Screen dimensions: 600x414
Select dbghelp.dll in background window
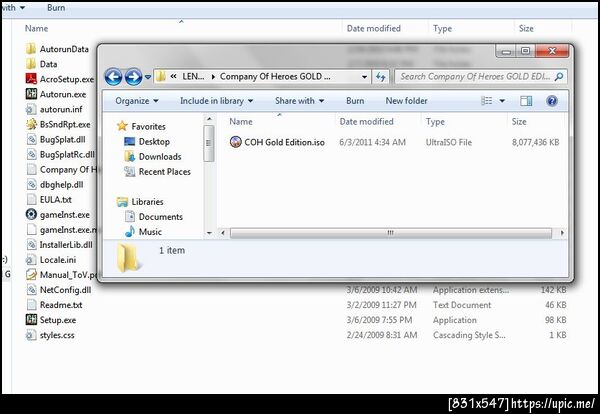coord(55,184)
